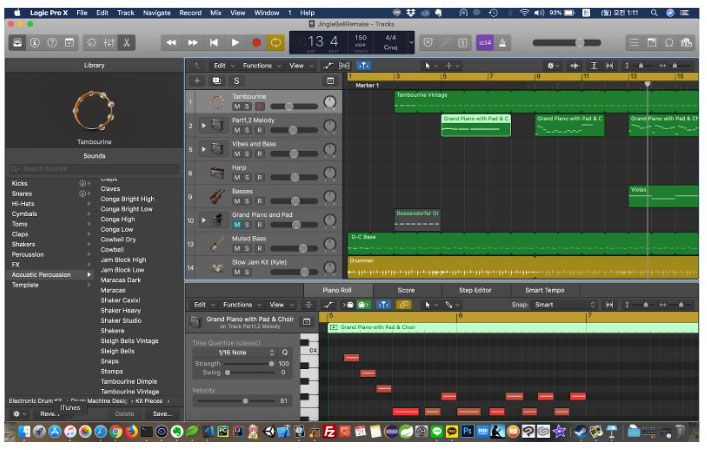Image resolution: width=707 pixels, height=450 pixels.
Task: Record-enable the Muted Bass track
Action: [260, 248]
